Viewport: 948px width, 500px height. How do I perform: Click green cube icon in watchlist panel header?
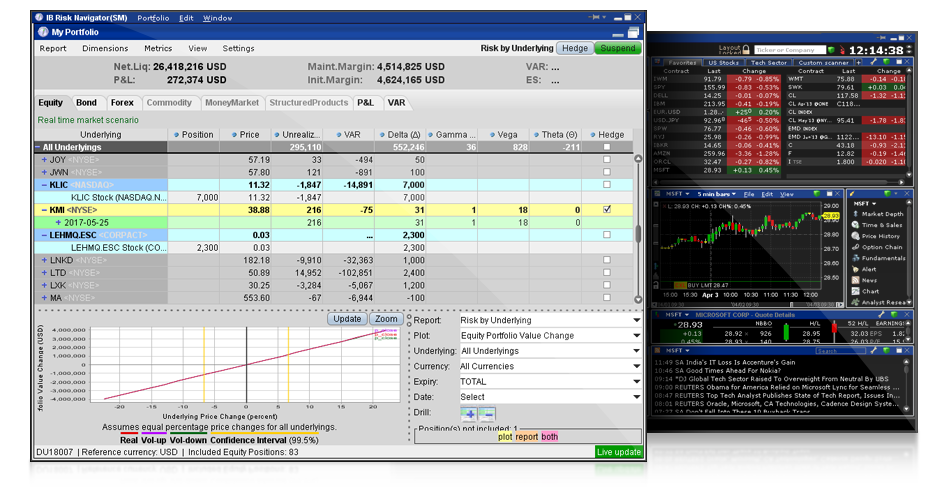886,62
